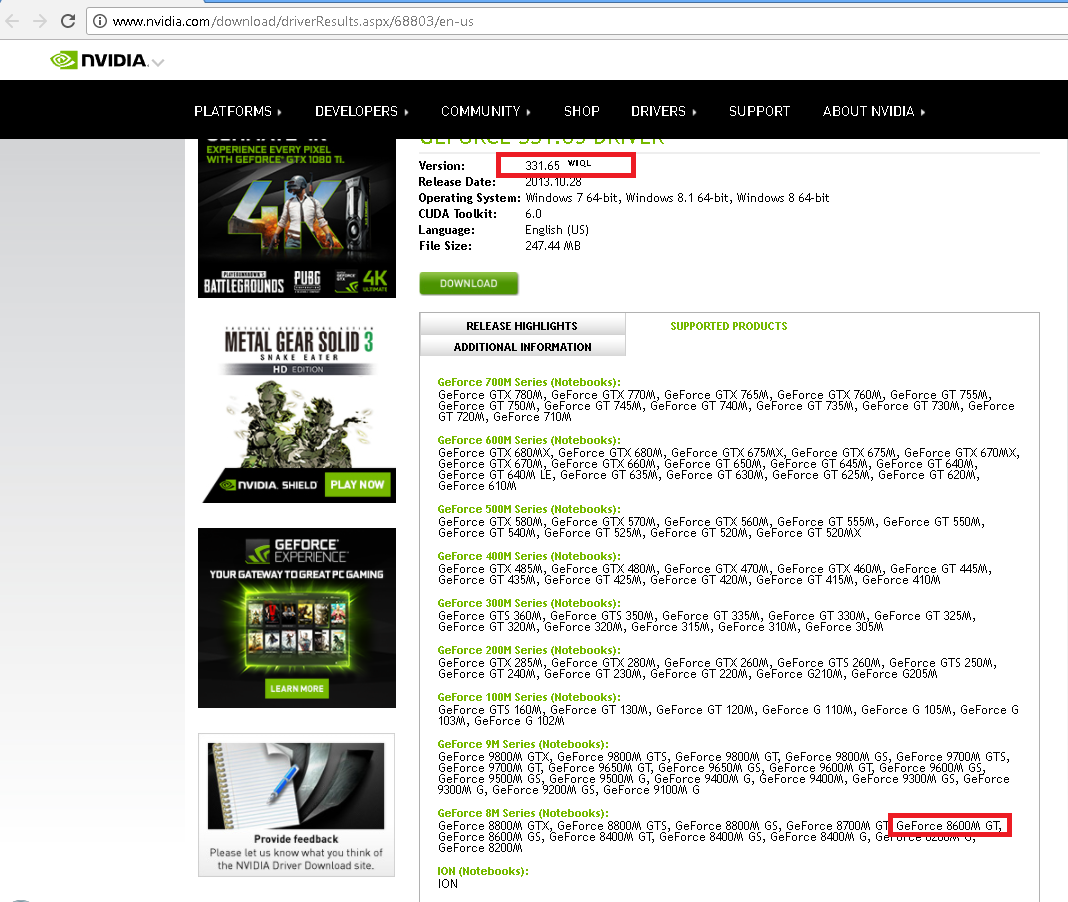Viewport: 1068px width, 902px height.
Task: Click GeForce 500M Series (Notebooks) heading
Action: coord(529,509)
